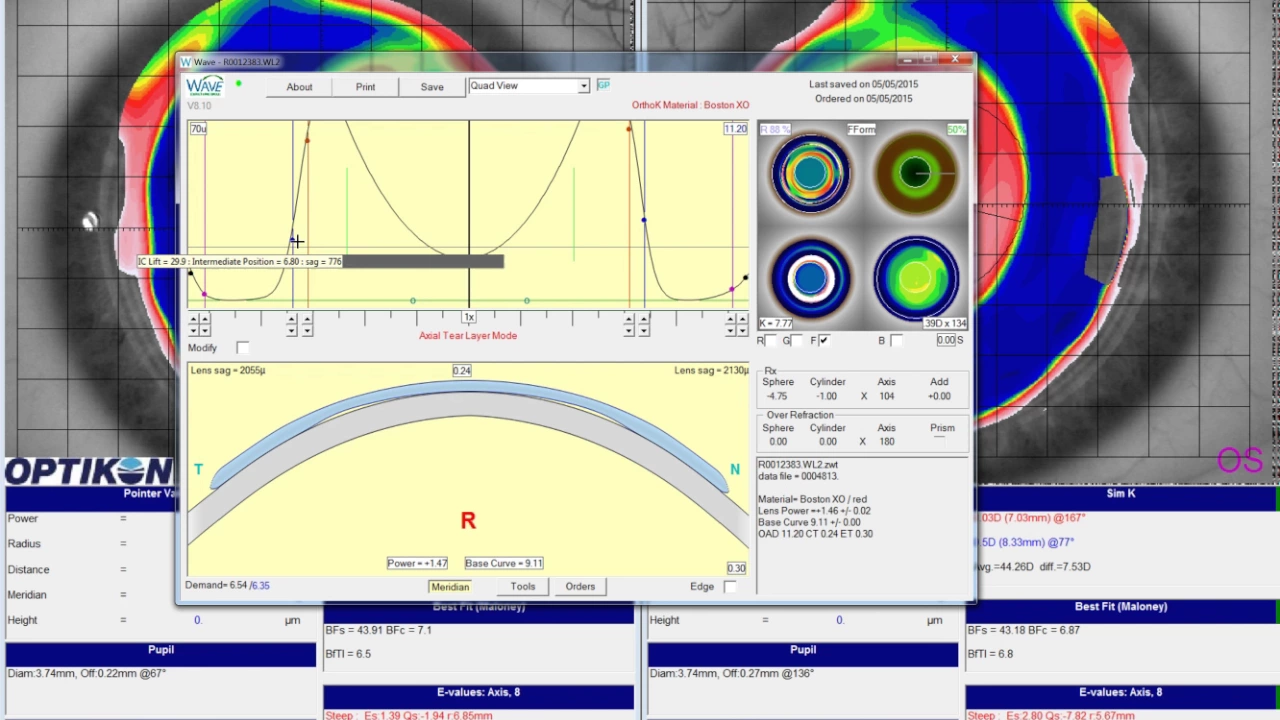This screenshot has width=1280, height=720.
Task: Click the Lens sag = 2130µ label
Action: pos(711,370)
